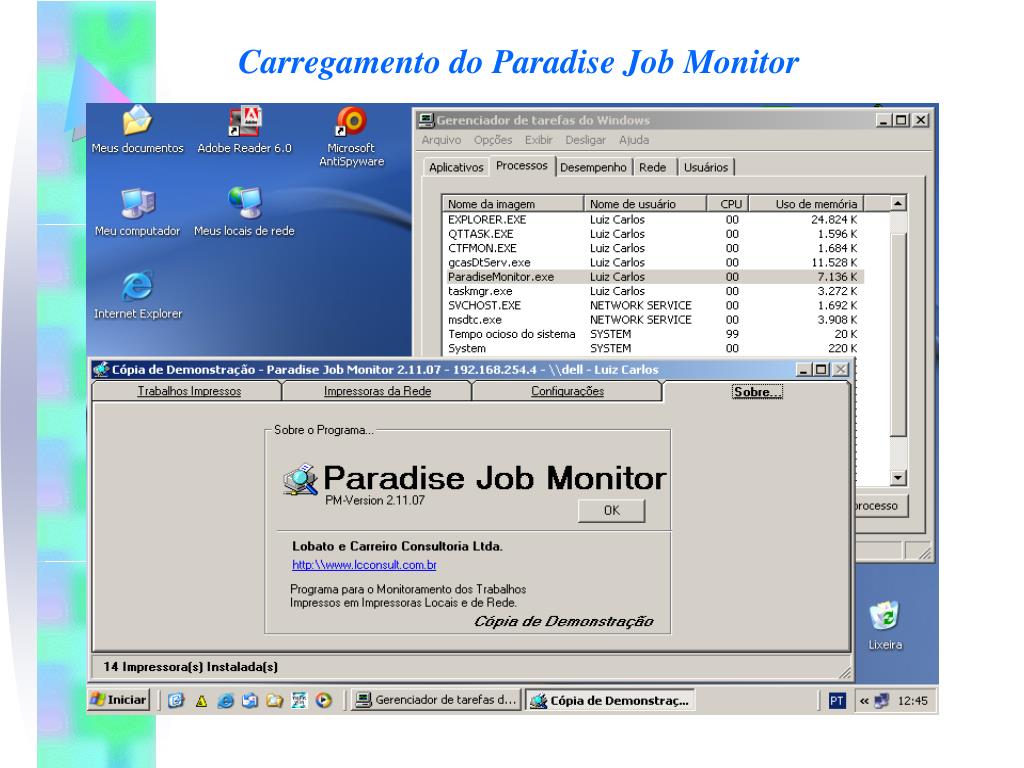This screenshot has width=1024, height=768.
Task: Select Tempo ocioso do sistema row
Action: click(653, 334)
